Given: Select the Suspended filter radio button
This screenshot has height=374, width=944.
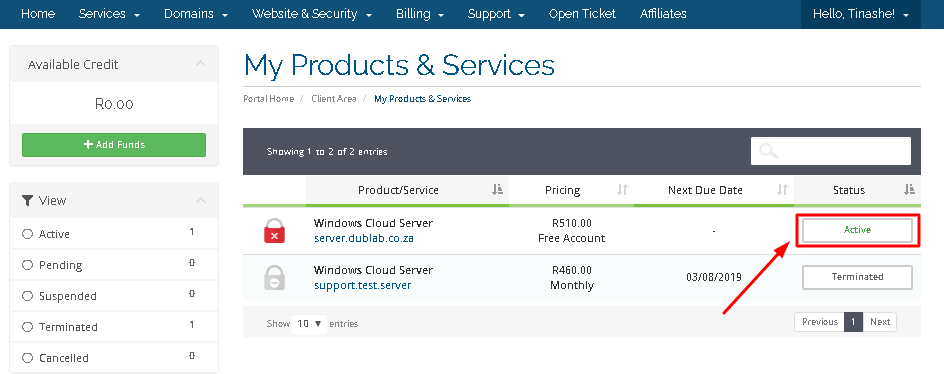Looking at the screenshot, I should click(27, 296).
